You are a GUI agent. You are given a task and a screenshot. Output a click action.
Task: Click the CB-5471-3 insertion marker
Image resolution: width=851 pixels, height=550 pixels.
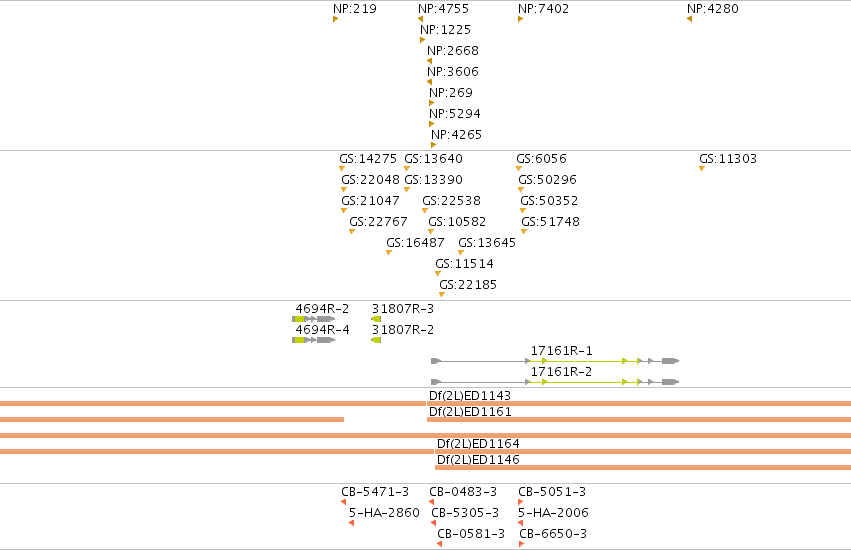344,502
